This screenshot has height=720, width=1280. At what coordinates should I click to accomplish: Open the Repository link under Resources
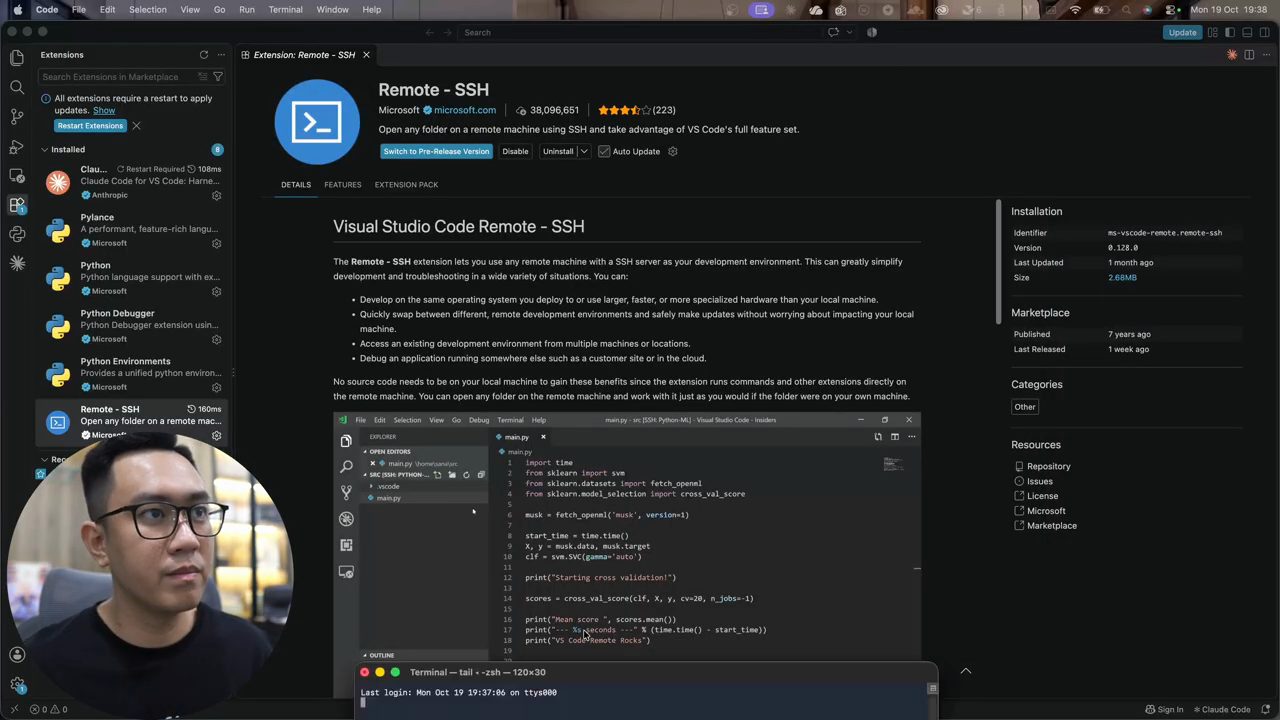1048,466
